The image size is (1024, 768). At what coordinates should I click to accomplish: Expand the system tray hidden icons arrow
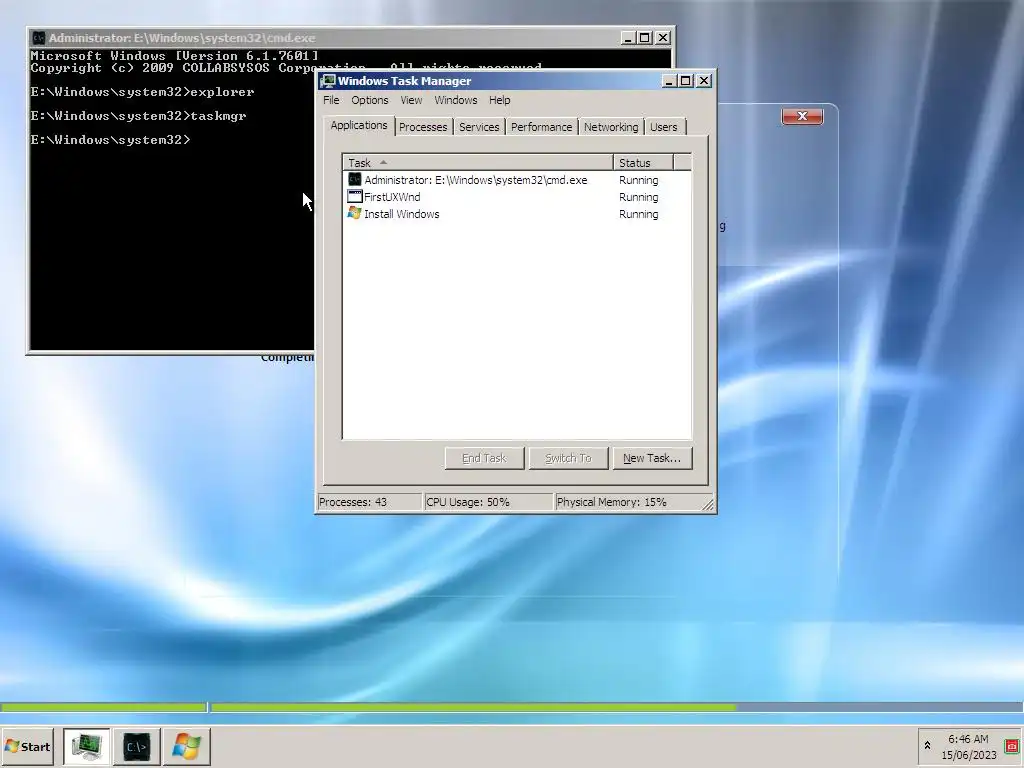927,745
